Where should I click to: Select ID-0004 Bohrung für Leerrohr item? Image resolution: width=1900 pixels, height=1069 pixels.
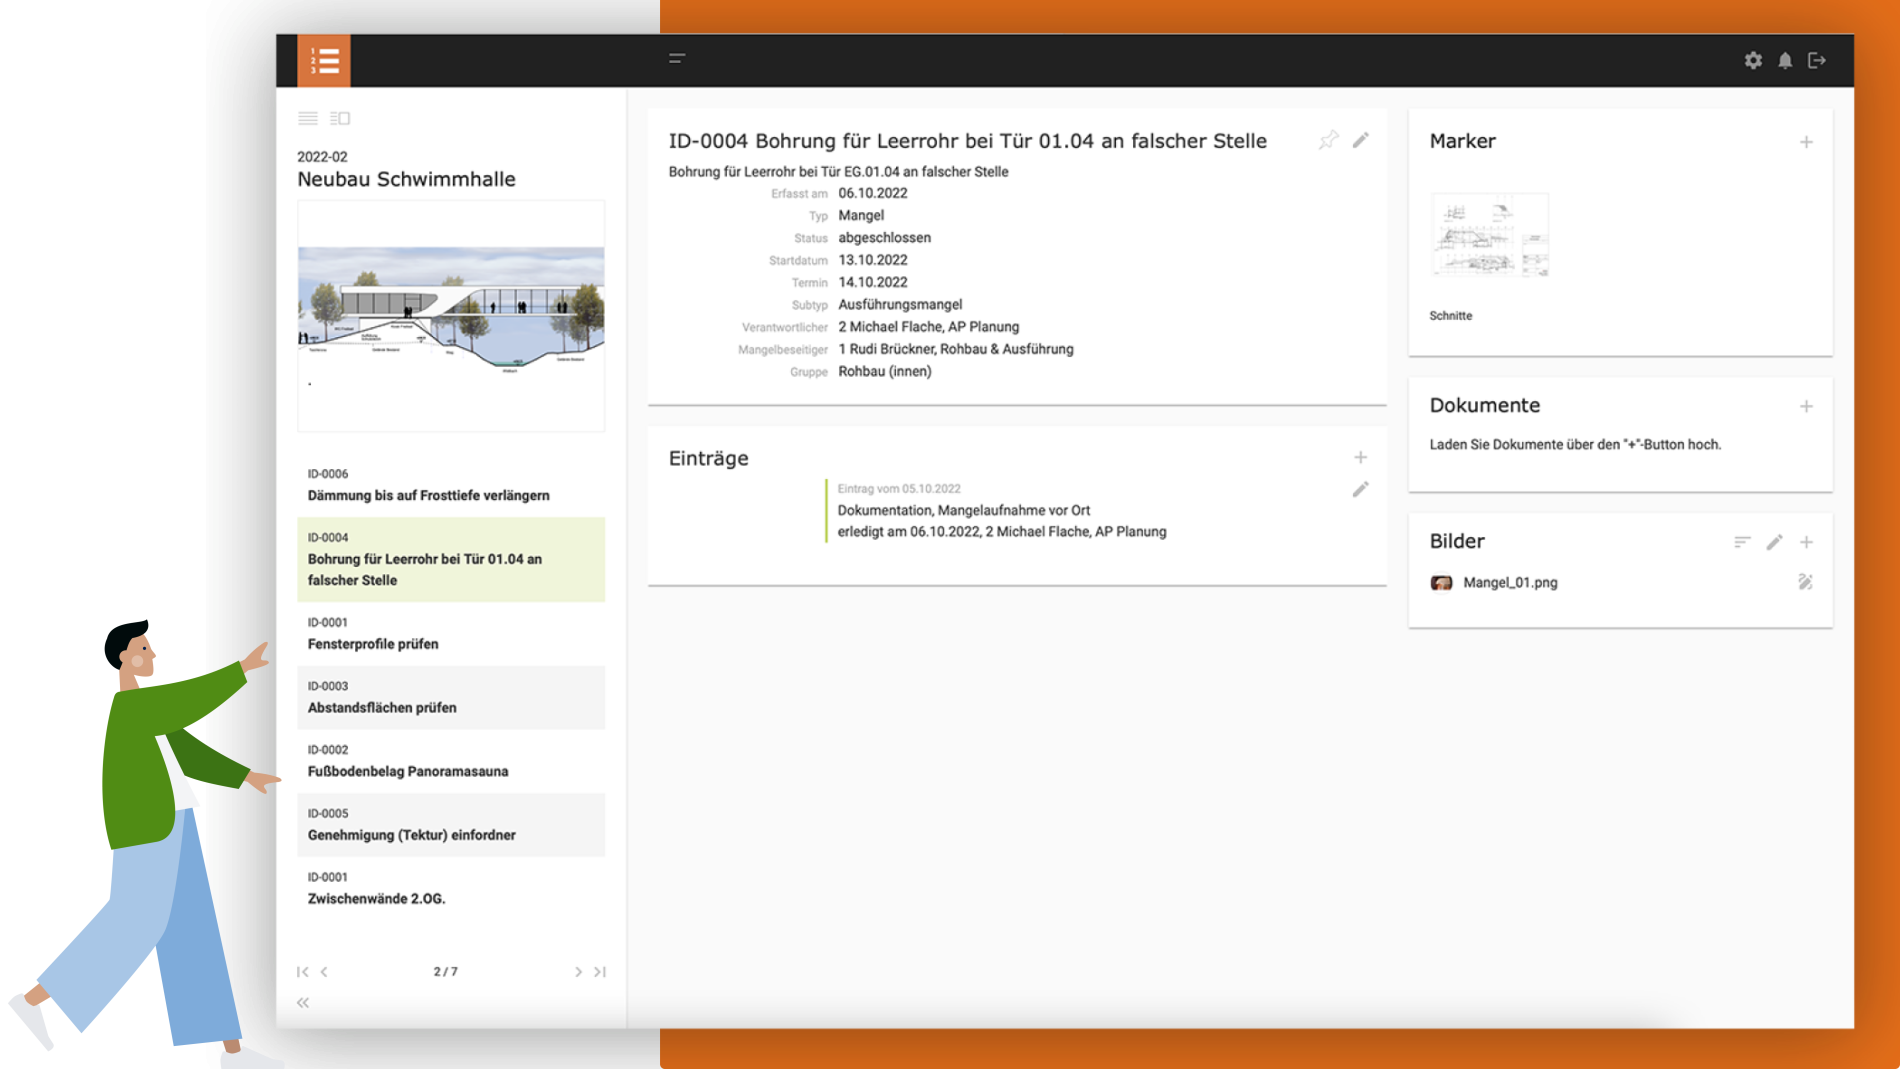coord(451,559)
